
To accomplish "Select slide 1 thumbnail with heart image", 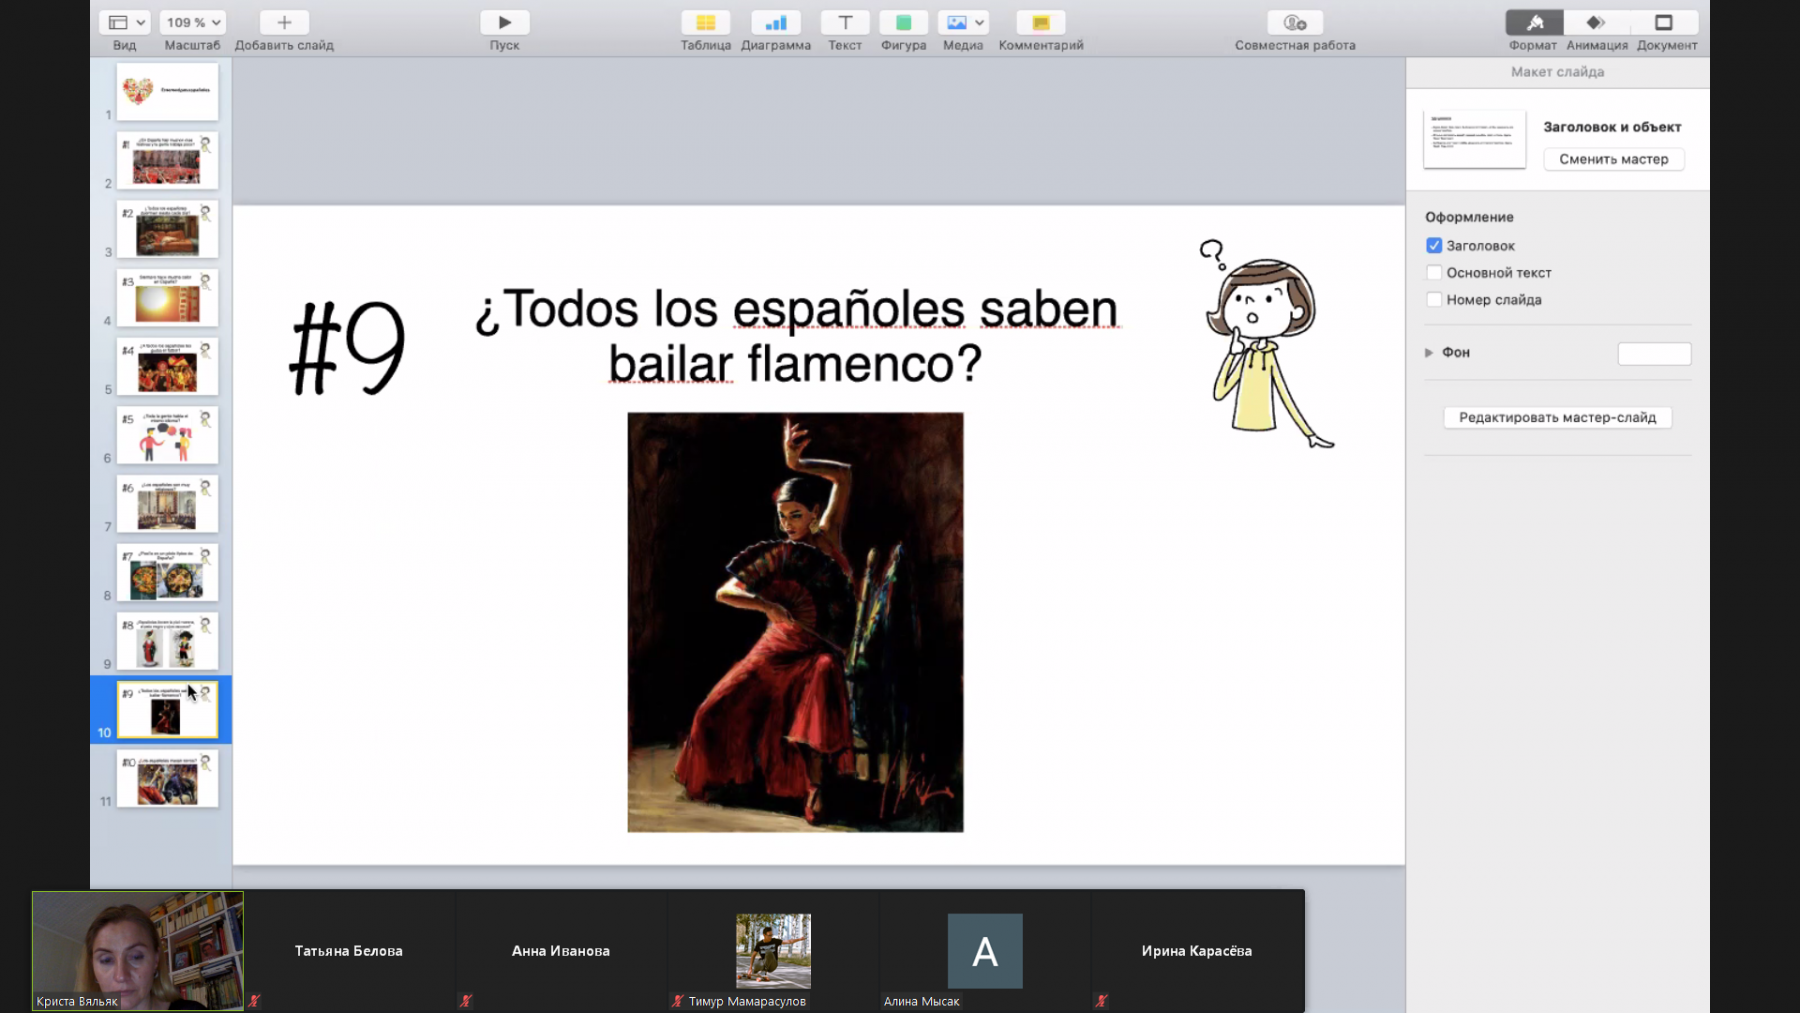I will pyautogui.click(x=167, y=92).
